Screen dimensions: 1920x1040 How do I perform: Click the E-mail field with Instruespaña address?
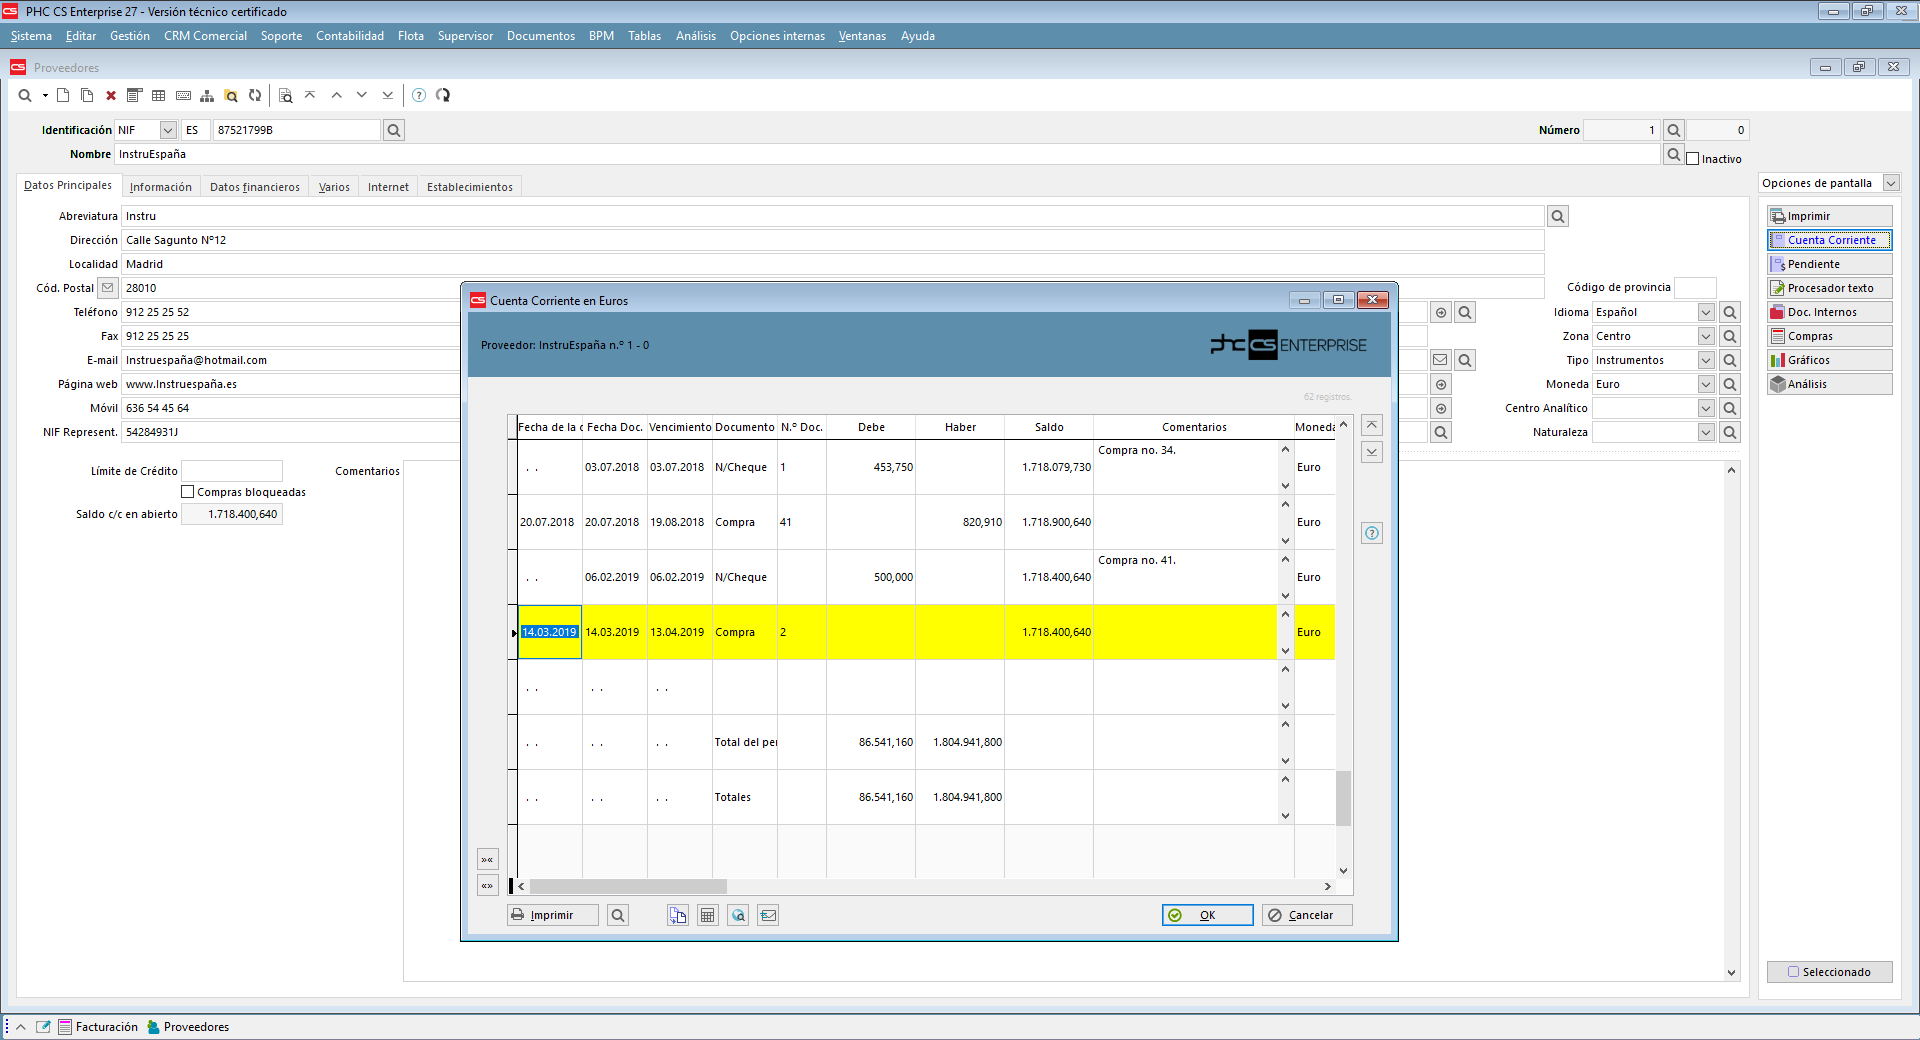(290, 360)
